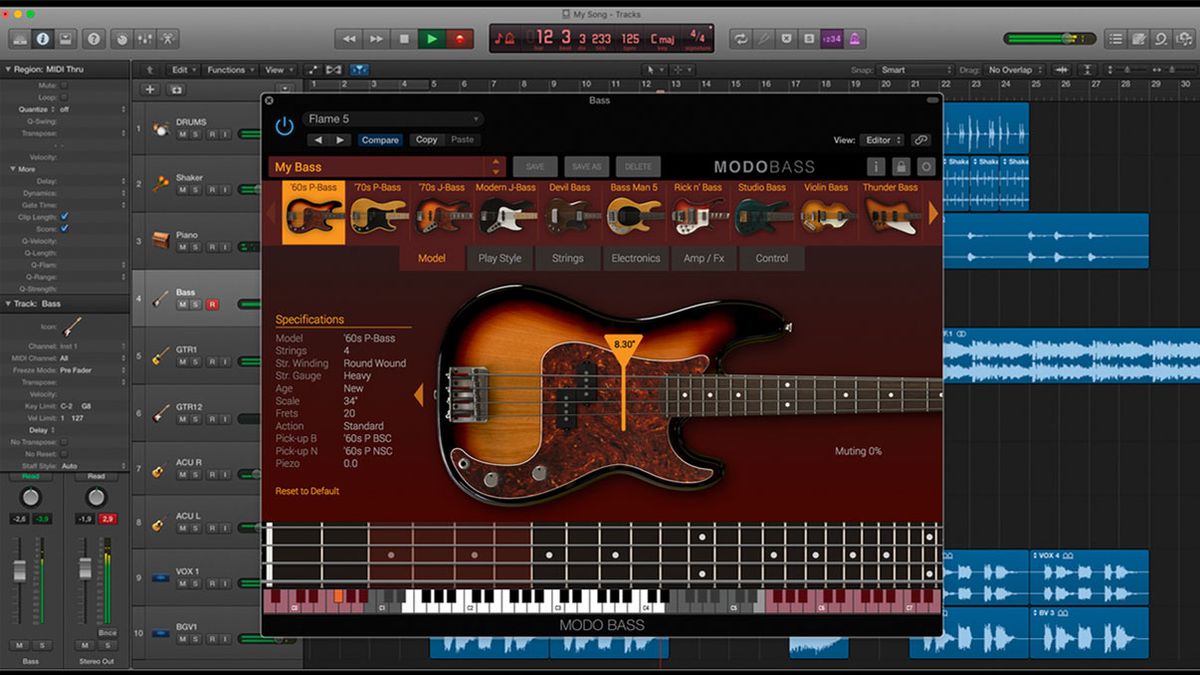The height and width of the screenshot is (675, 1200).
Task: Open the Snap Smart dropdown
Action: [x=915, y=70]
